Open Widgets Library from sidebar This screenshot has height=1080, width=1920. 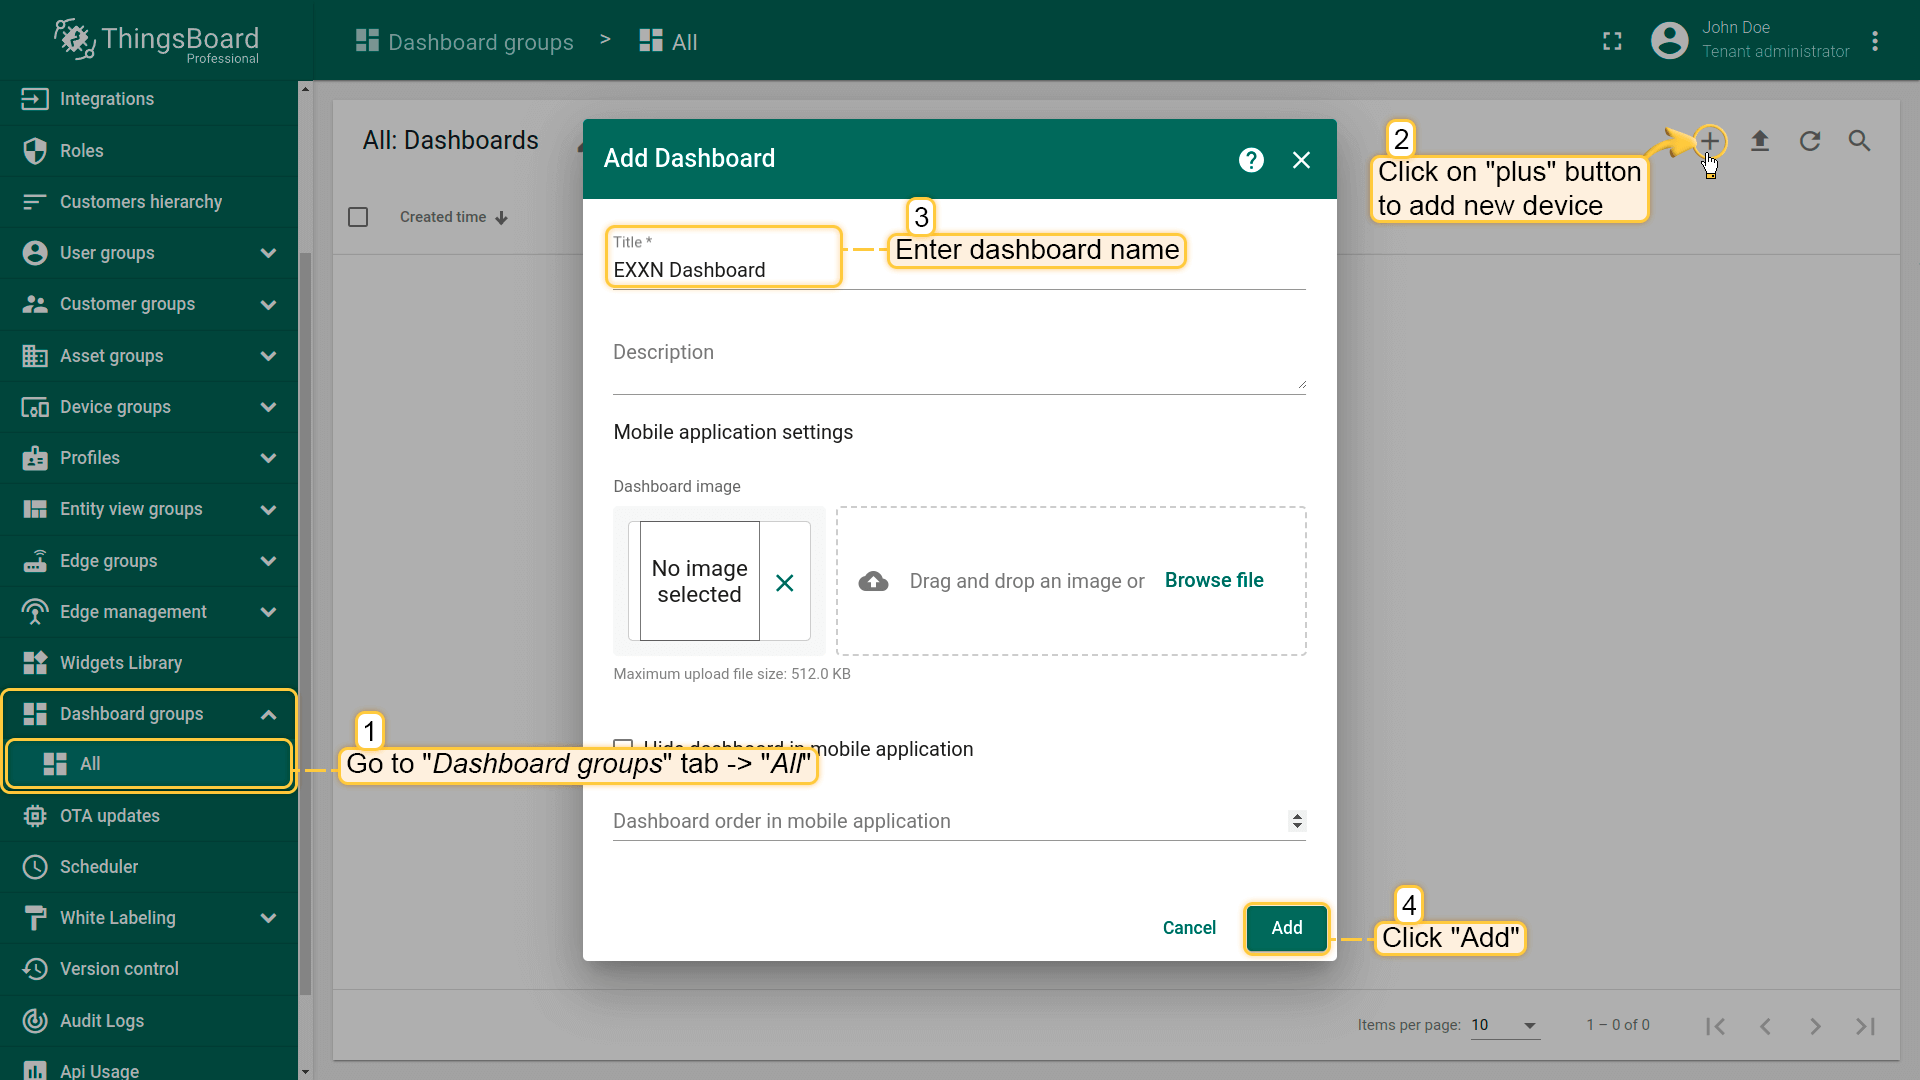[x=120, y=663]
